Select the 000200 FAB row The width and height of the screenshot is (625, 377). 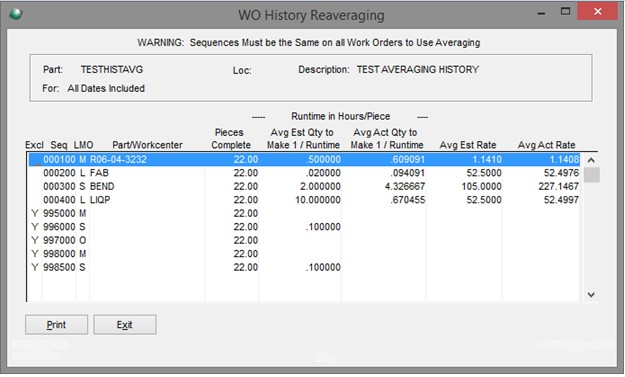tap(304, 173)
